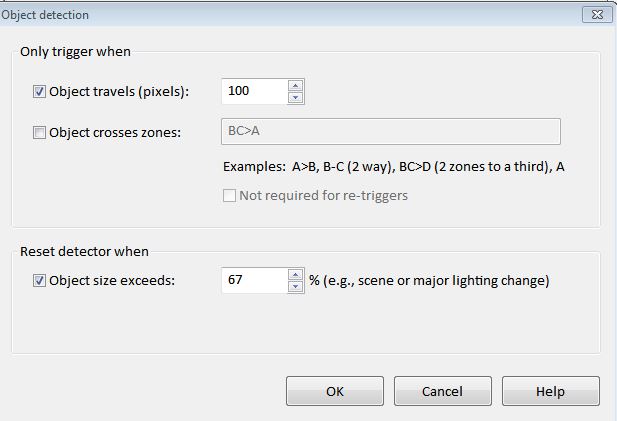The height and width of the screenshot is (421, 617).
Task: Click the scene or lighting change hint text
Action: [429, 281]
